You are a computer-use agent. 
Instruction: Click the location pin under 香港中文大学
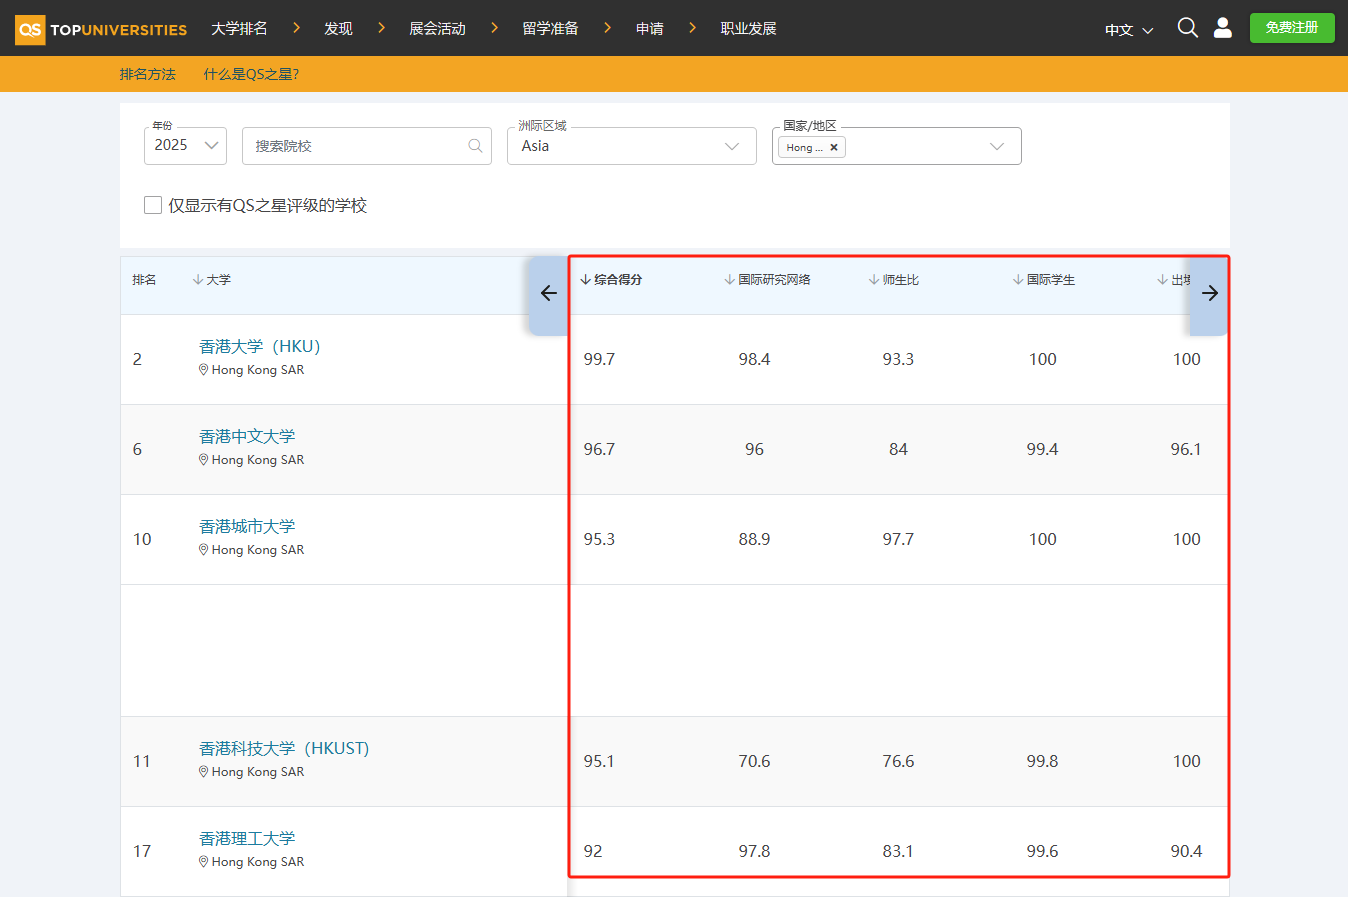(204, 460)
